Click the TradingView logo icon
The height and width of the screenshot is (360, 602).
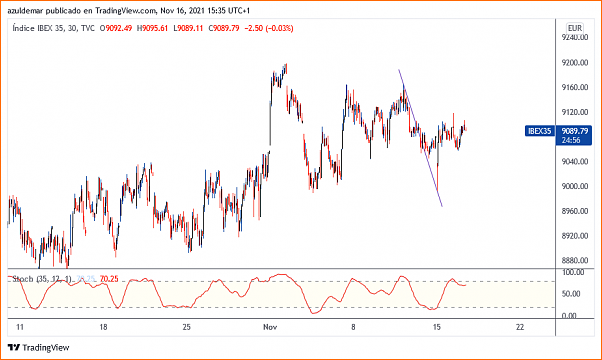point(13,347)
